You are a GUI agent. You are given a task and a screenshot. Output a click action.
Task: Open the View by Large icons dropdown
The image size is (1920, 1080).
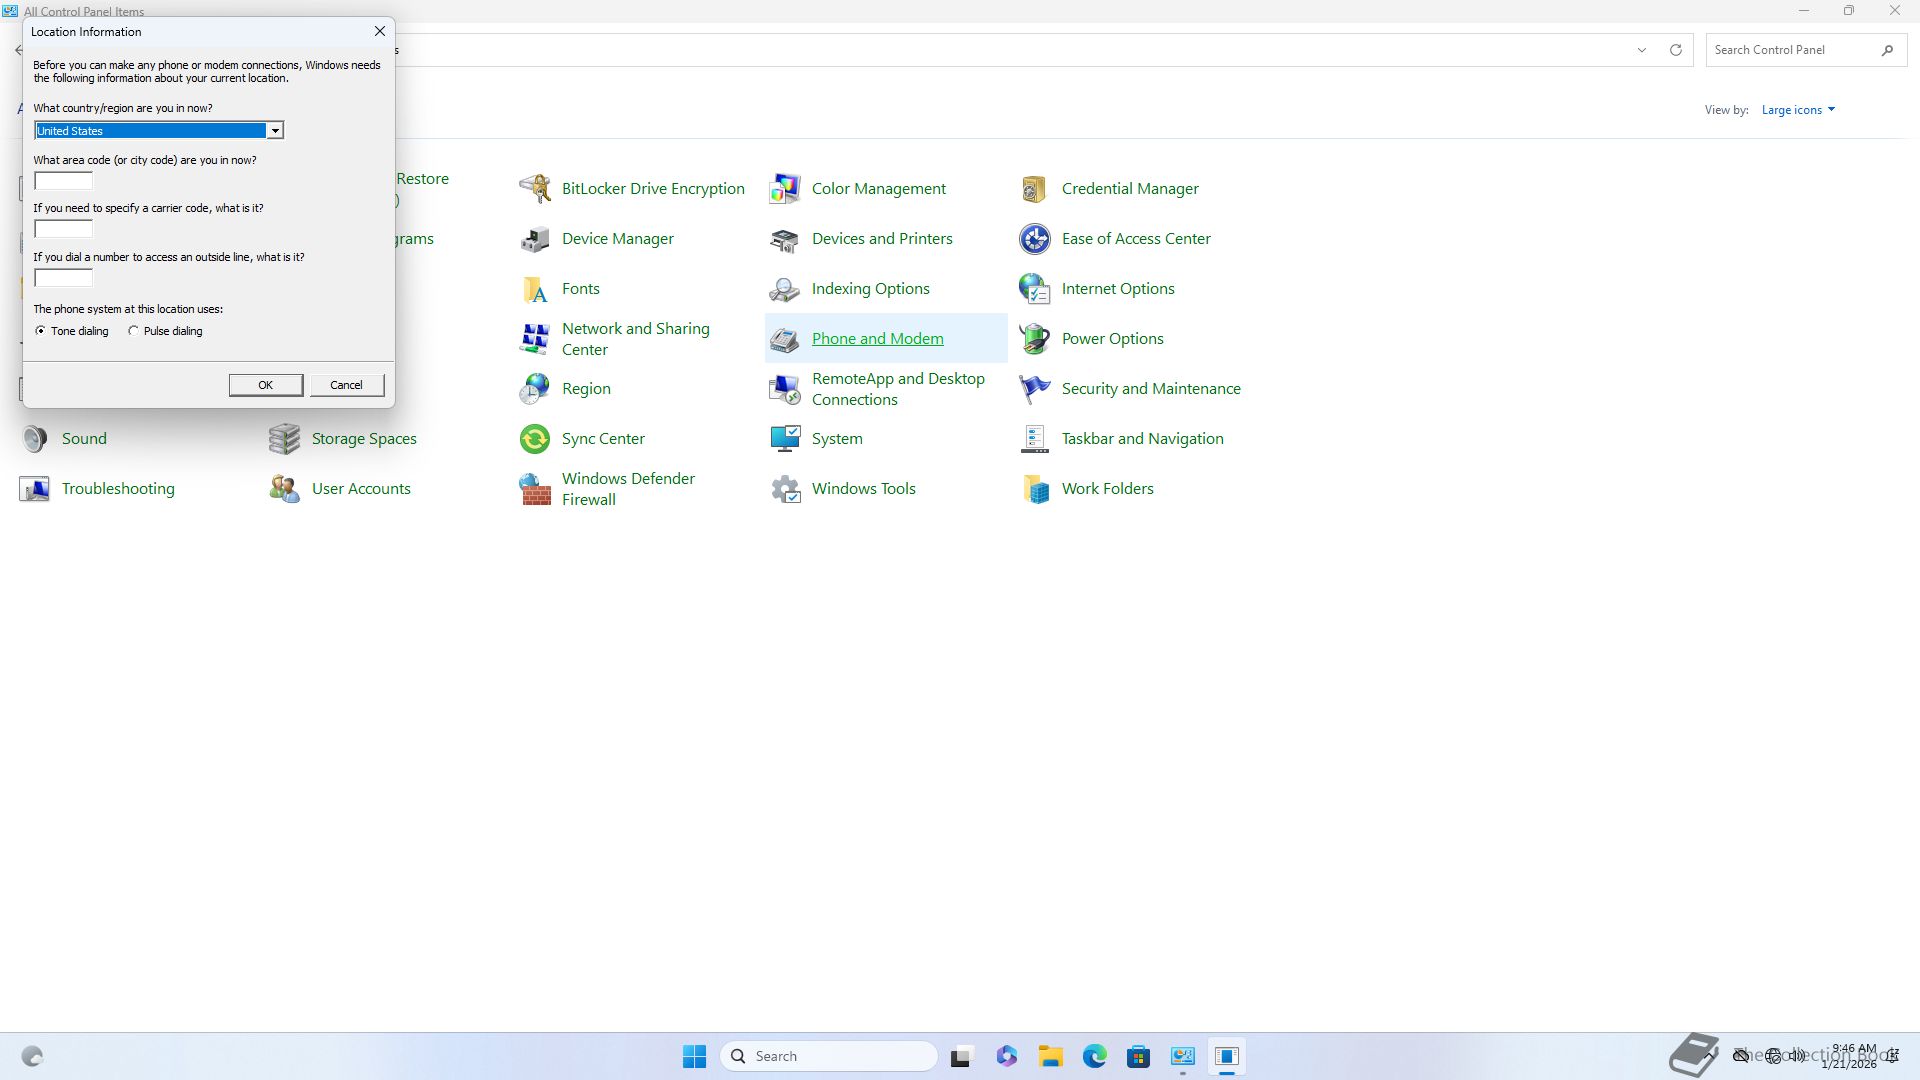point(1798,110)
